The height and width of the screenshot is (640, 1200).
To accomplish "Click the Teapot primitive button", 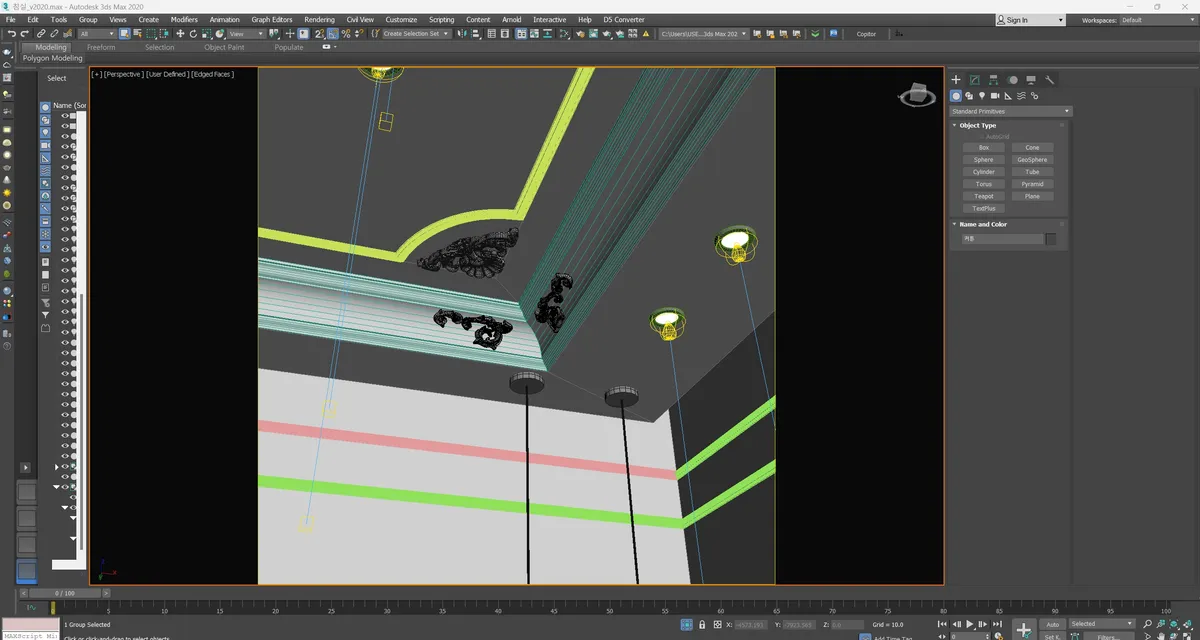I will coord(984,196).
